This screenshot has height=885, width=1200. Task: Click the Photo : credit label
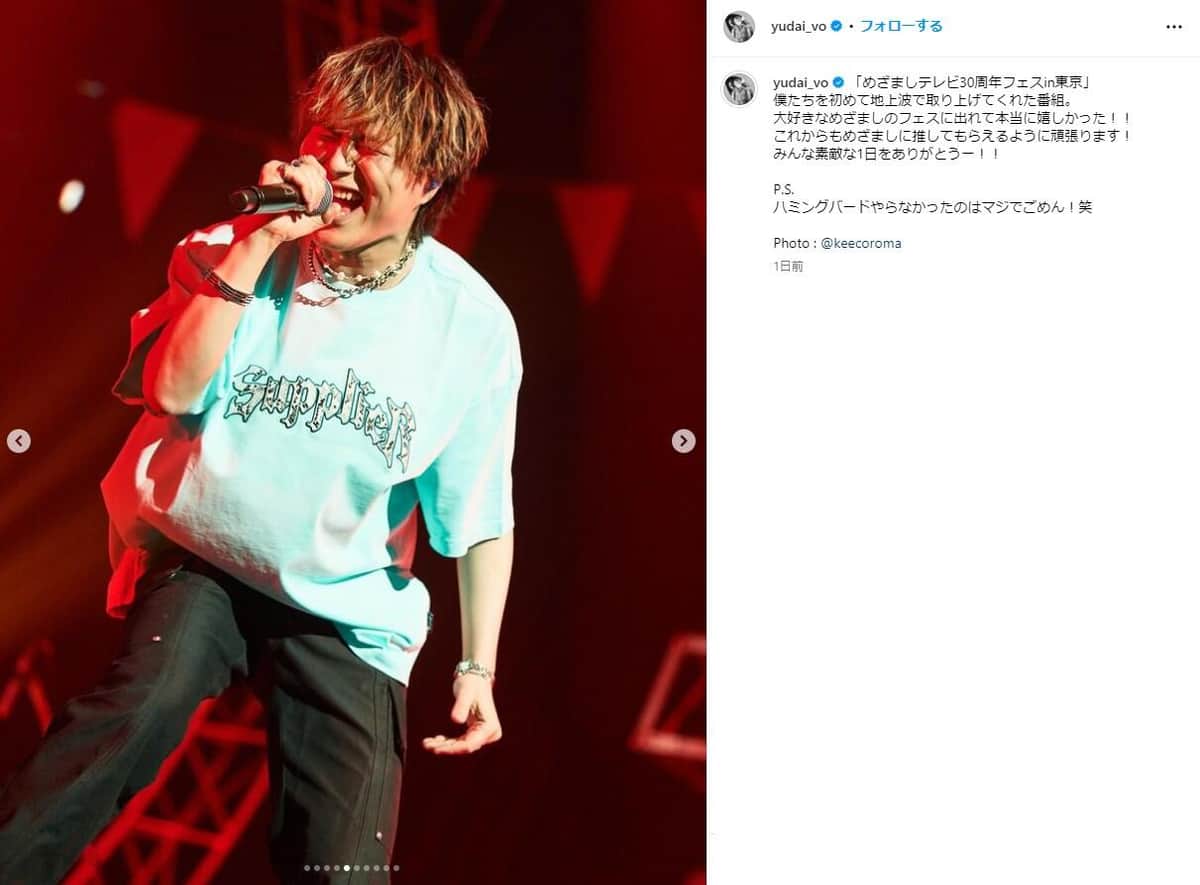coord(797,243)
